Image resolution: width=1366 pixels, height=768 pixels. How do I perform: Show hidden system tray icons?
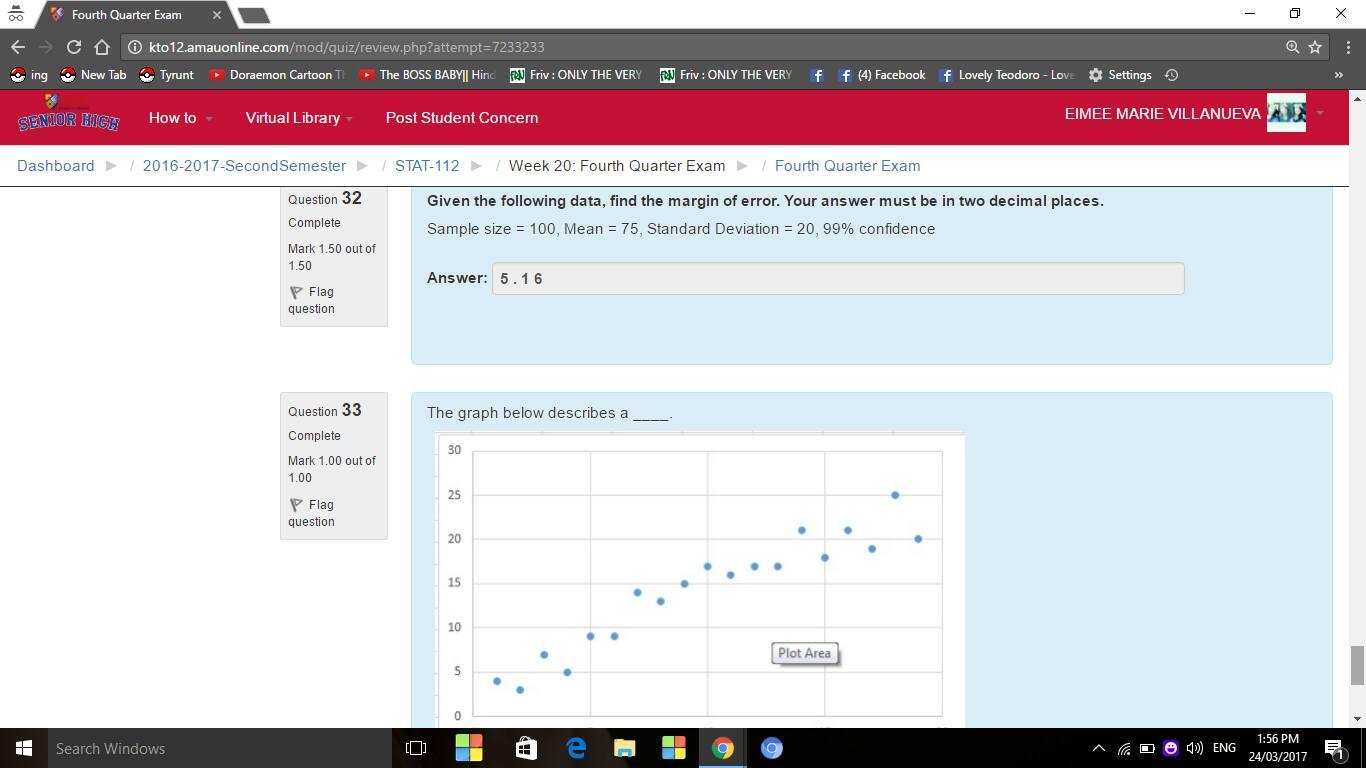1098,748
